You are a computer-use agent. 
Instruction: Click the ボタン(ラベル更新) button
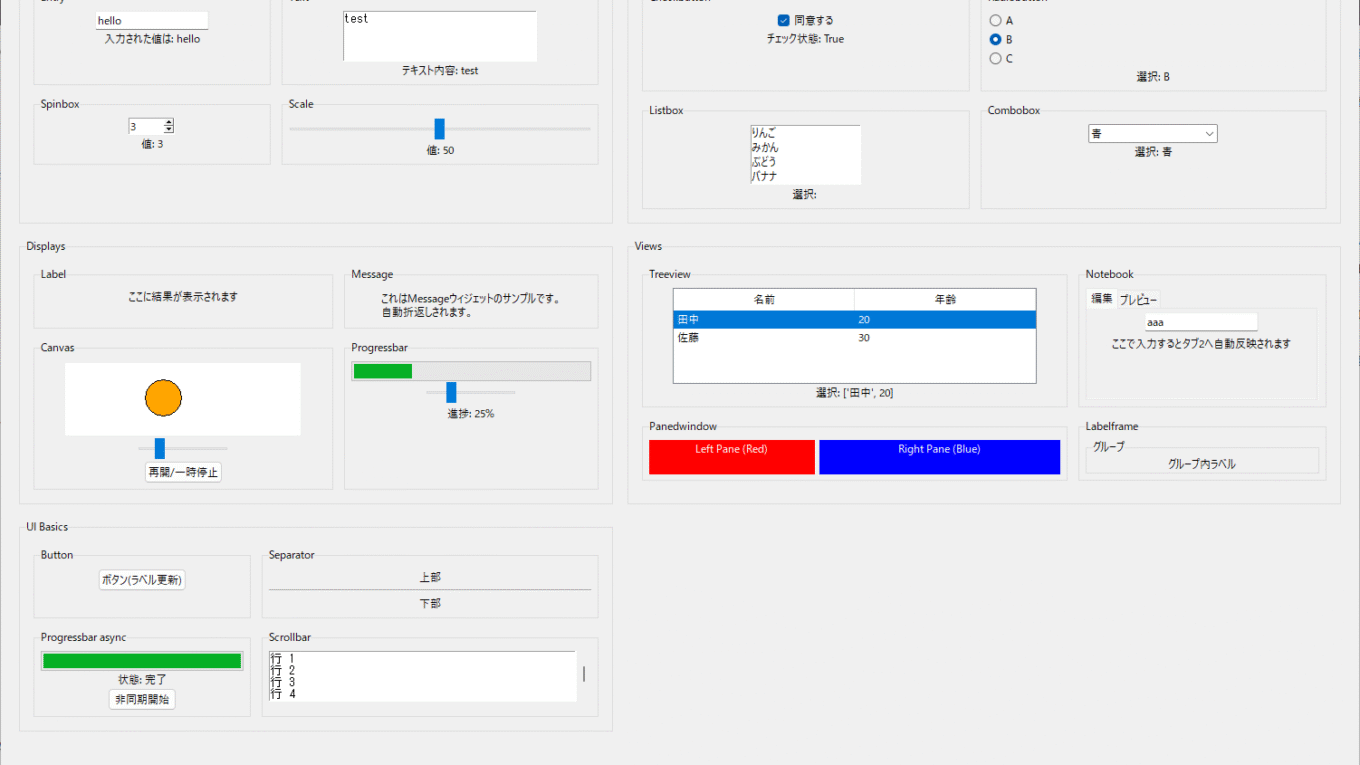(142, 580)
